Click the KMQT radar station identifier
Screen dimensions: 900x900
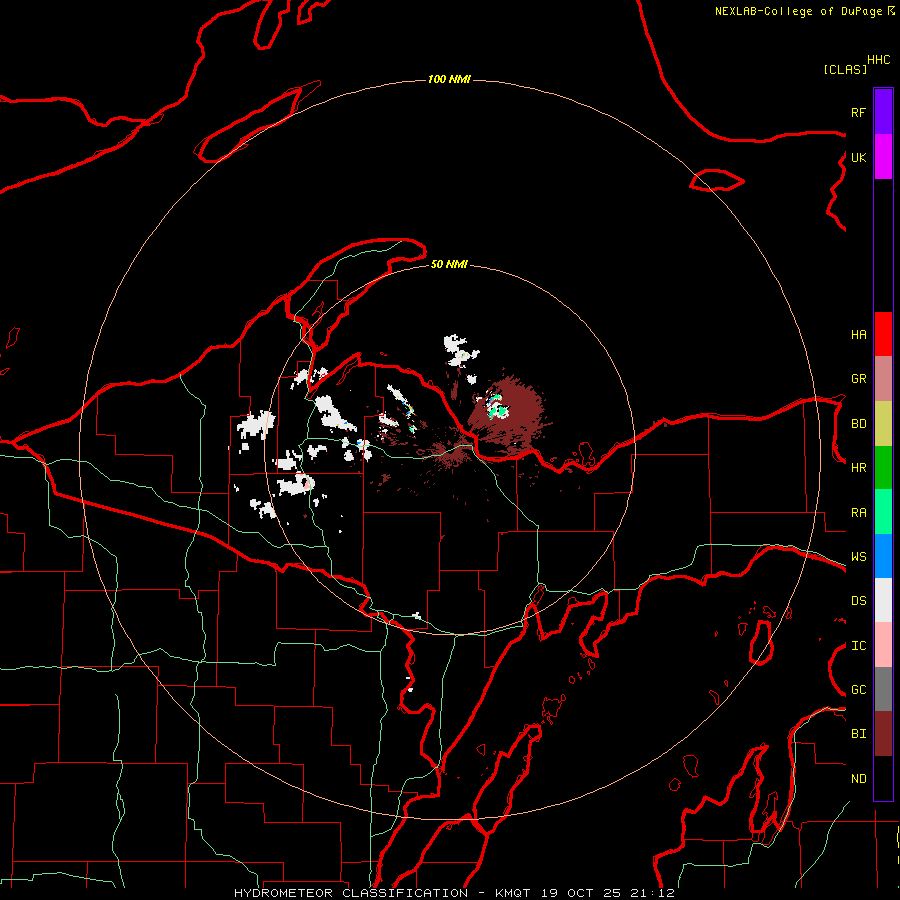coord(513,893)
